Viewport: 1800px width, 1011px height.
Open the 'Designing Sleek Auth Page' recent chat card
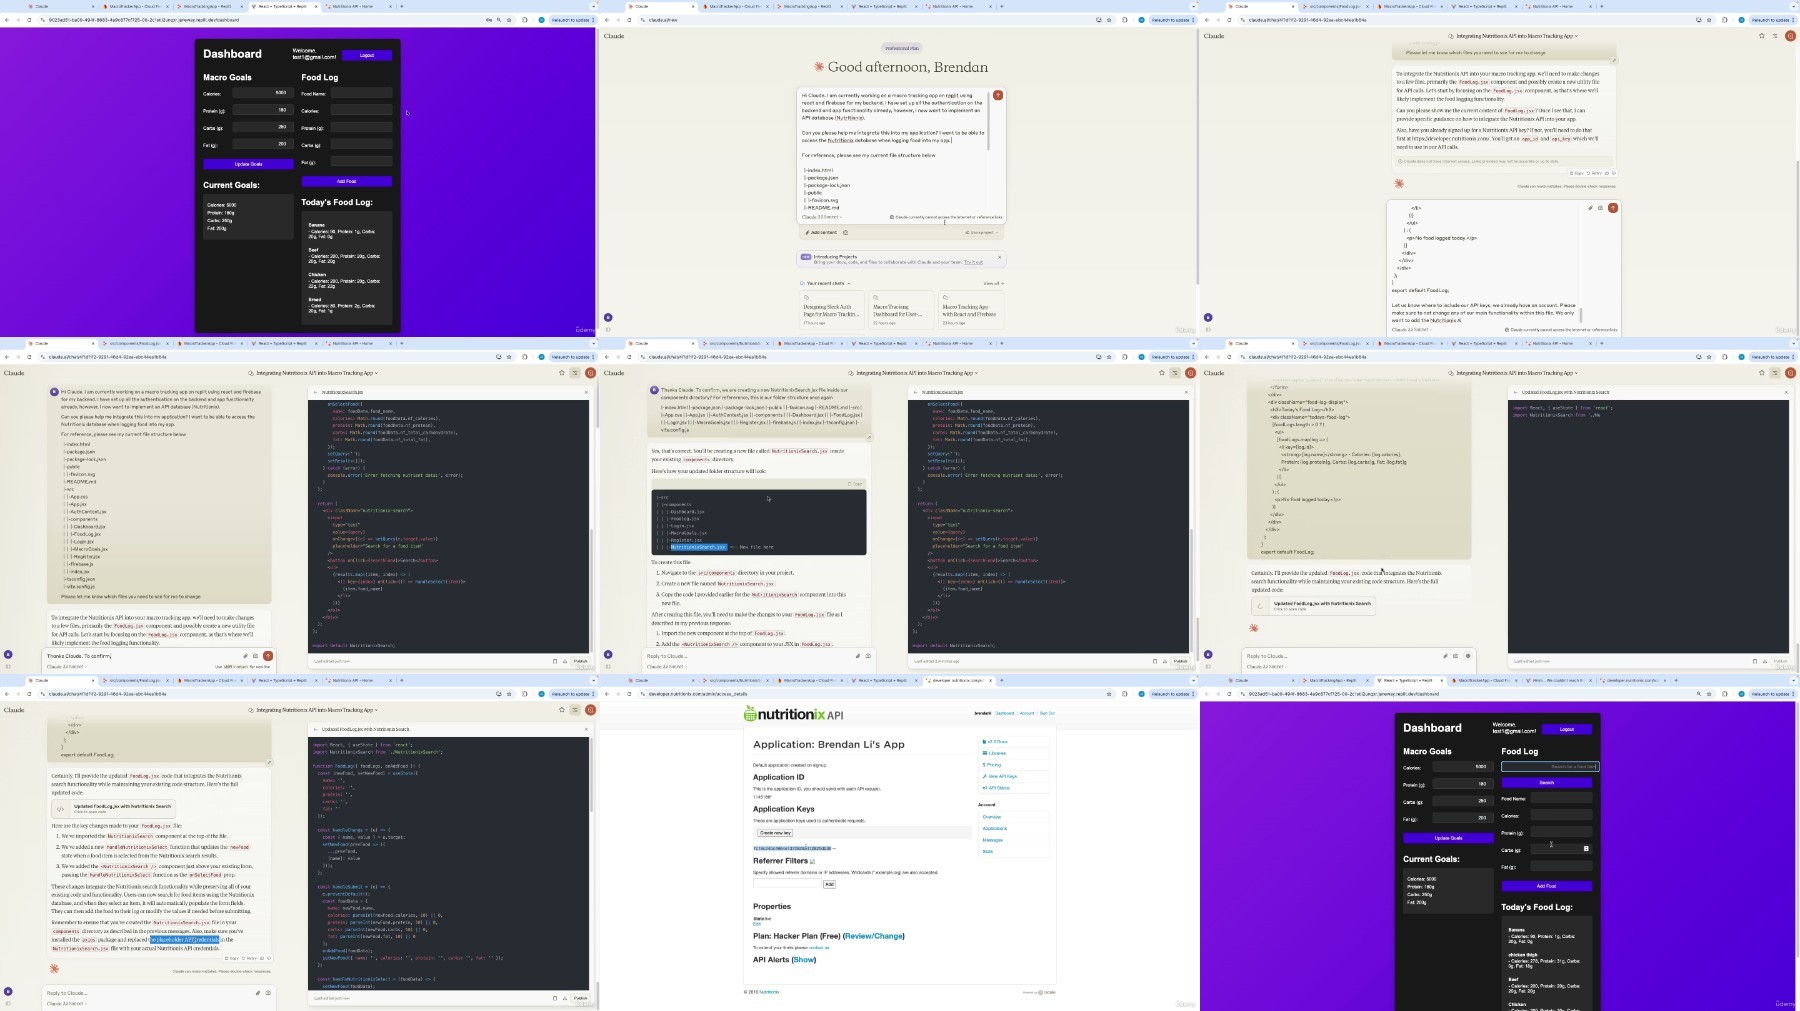[x=832, y=312]
